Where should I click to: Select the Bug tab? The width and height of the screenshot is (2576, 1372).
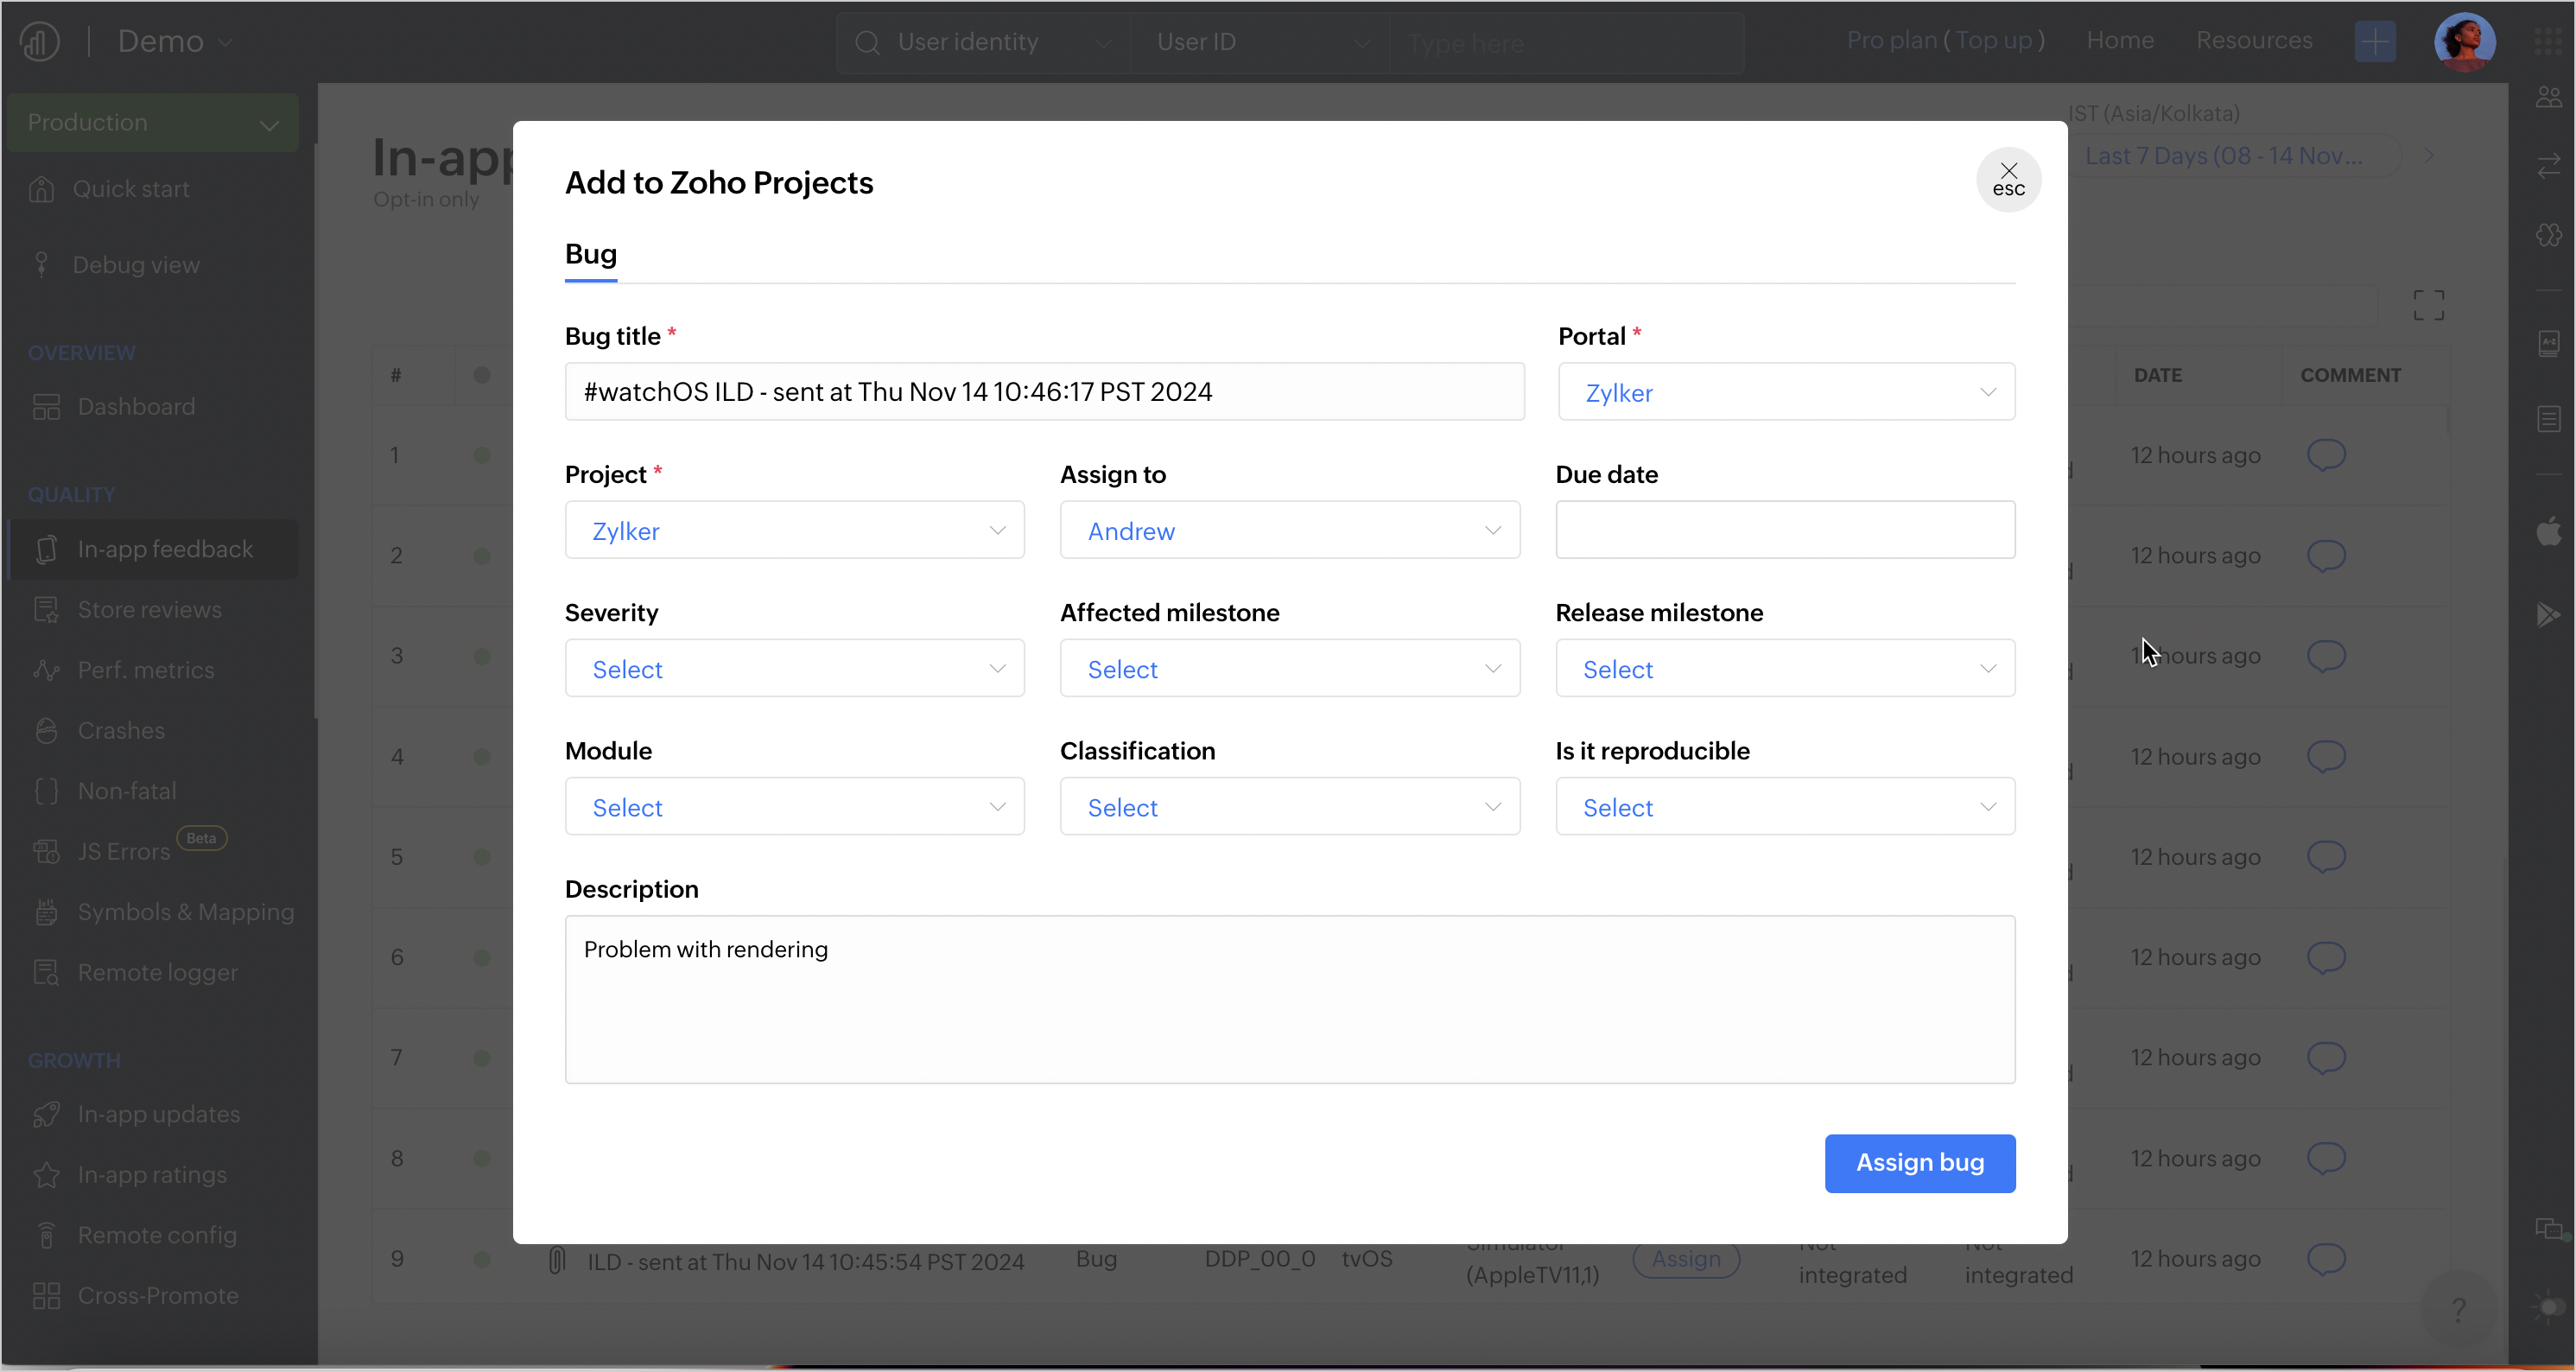pyautogui.click(x=590, y=254)
